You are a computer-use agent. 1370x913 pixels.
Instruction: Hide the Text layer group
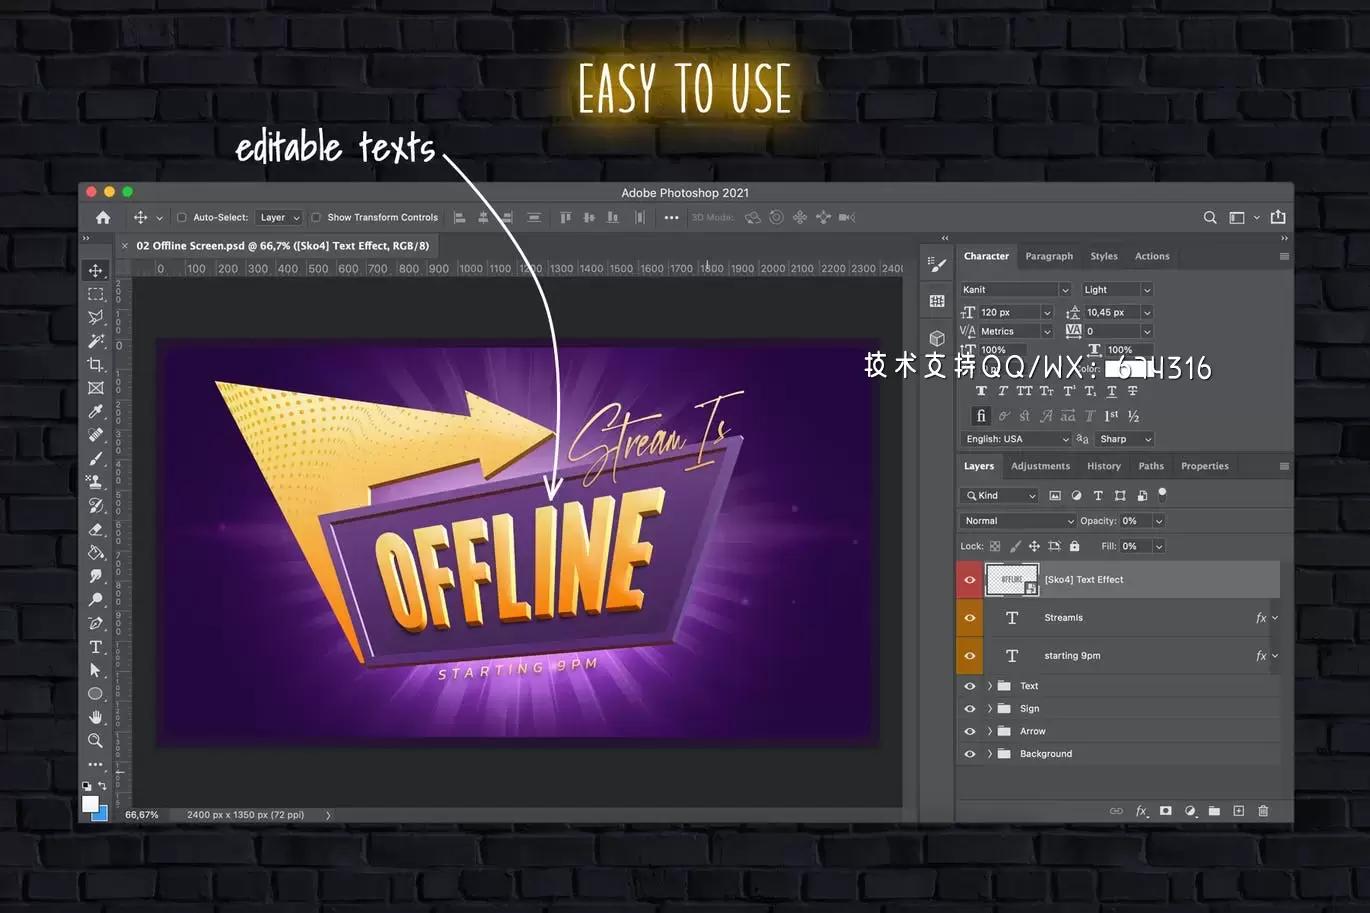[970, 686]
